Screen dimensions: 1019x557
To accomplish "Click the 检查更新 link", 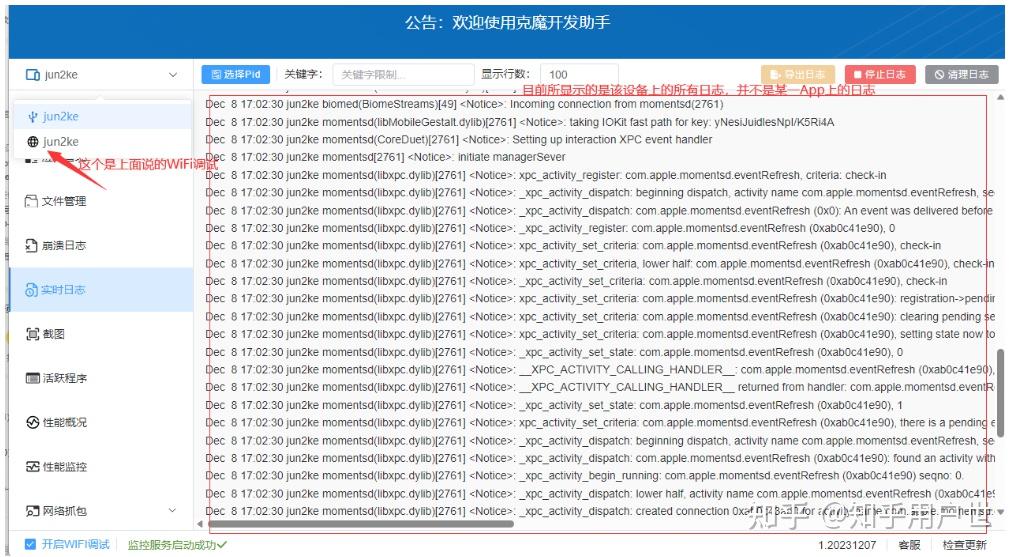I will [x=964, y=545].
